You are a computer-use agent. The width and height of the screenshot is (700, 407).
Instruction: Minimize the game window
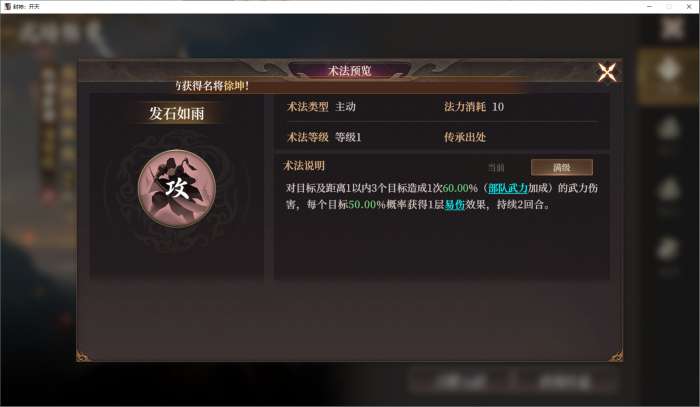650,6
